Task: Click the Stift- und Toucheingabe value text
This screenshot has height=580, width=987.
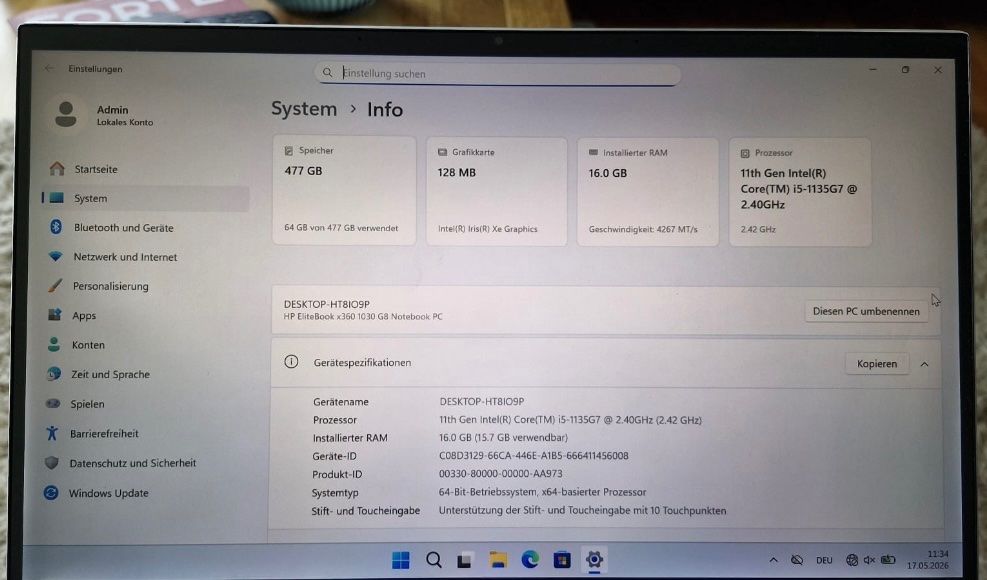Action: (582, 510)
